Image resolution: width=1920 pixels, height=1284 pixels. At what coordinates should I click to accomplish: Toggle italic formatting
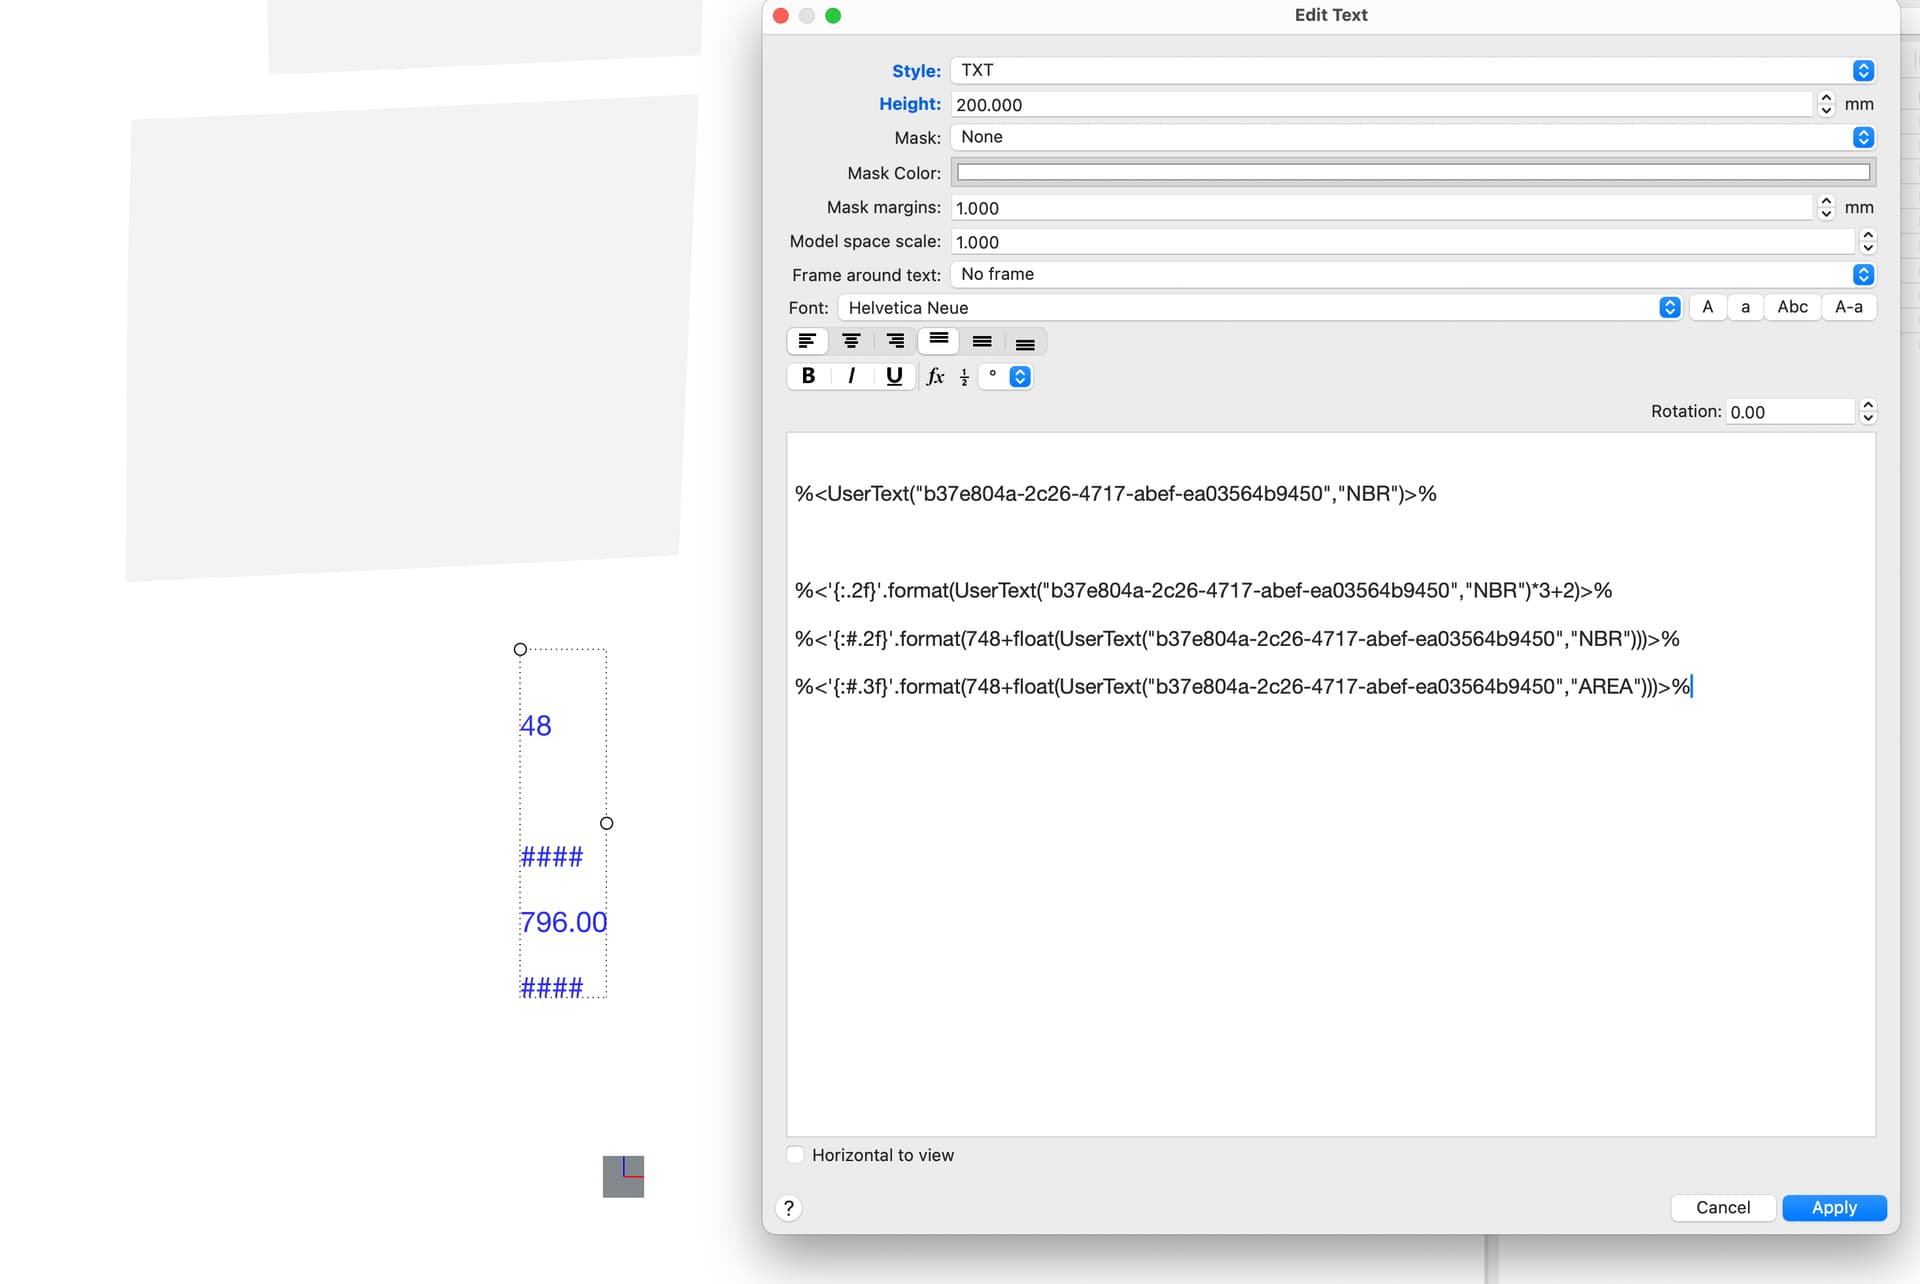851,376
